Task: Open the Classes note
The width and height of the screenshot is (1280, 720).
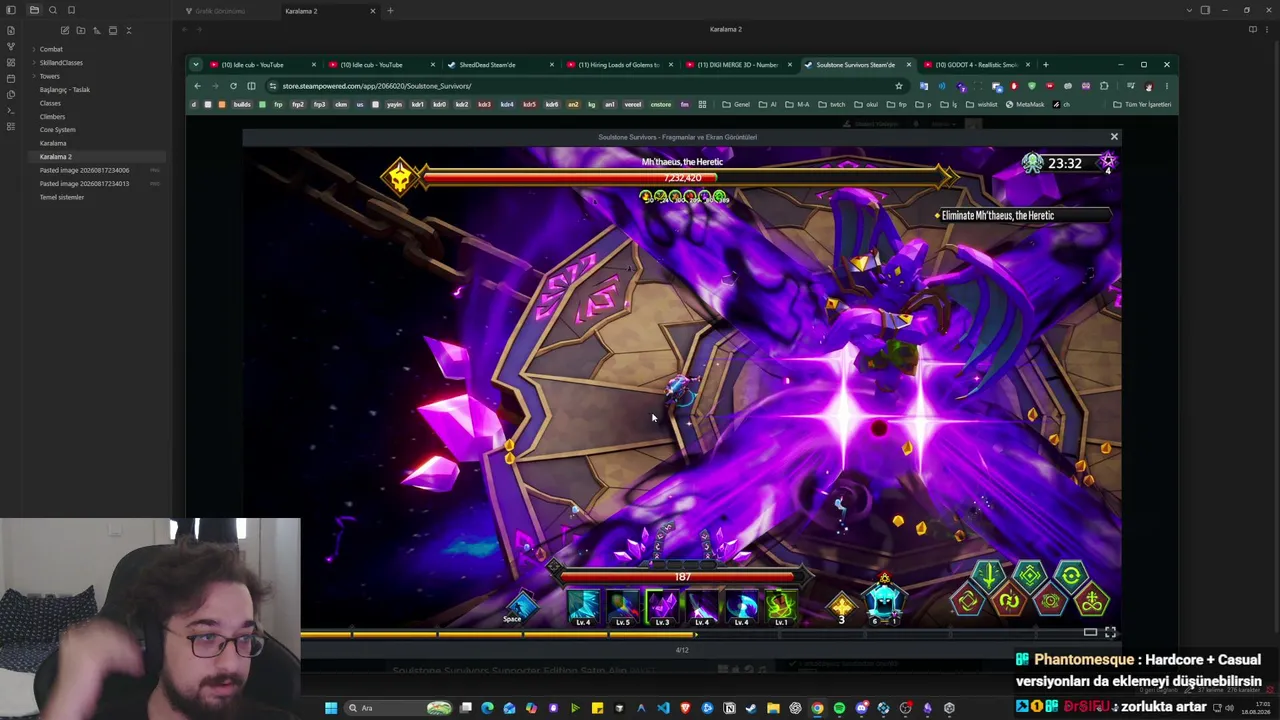Action: 50,103
